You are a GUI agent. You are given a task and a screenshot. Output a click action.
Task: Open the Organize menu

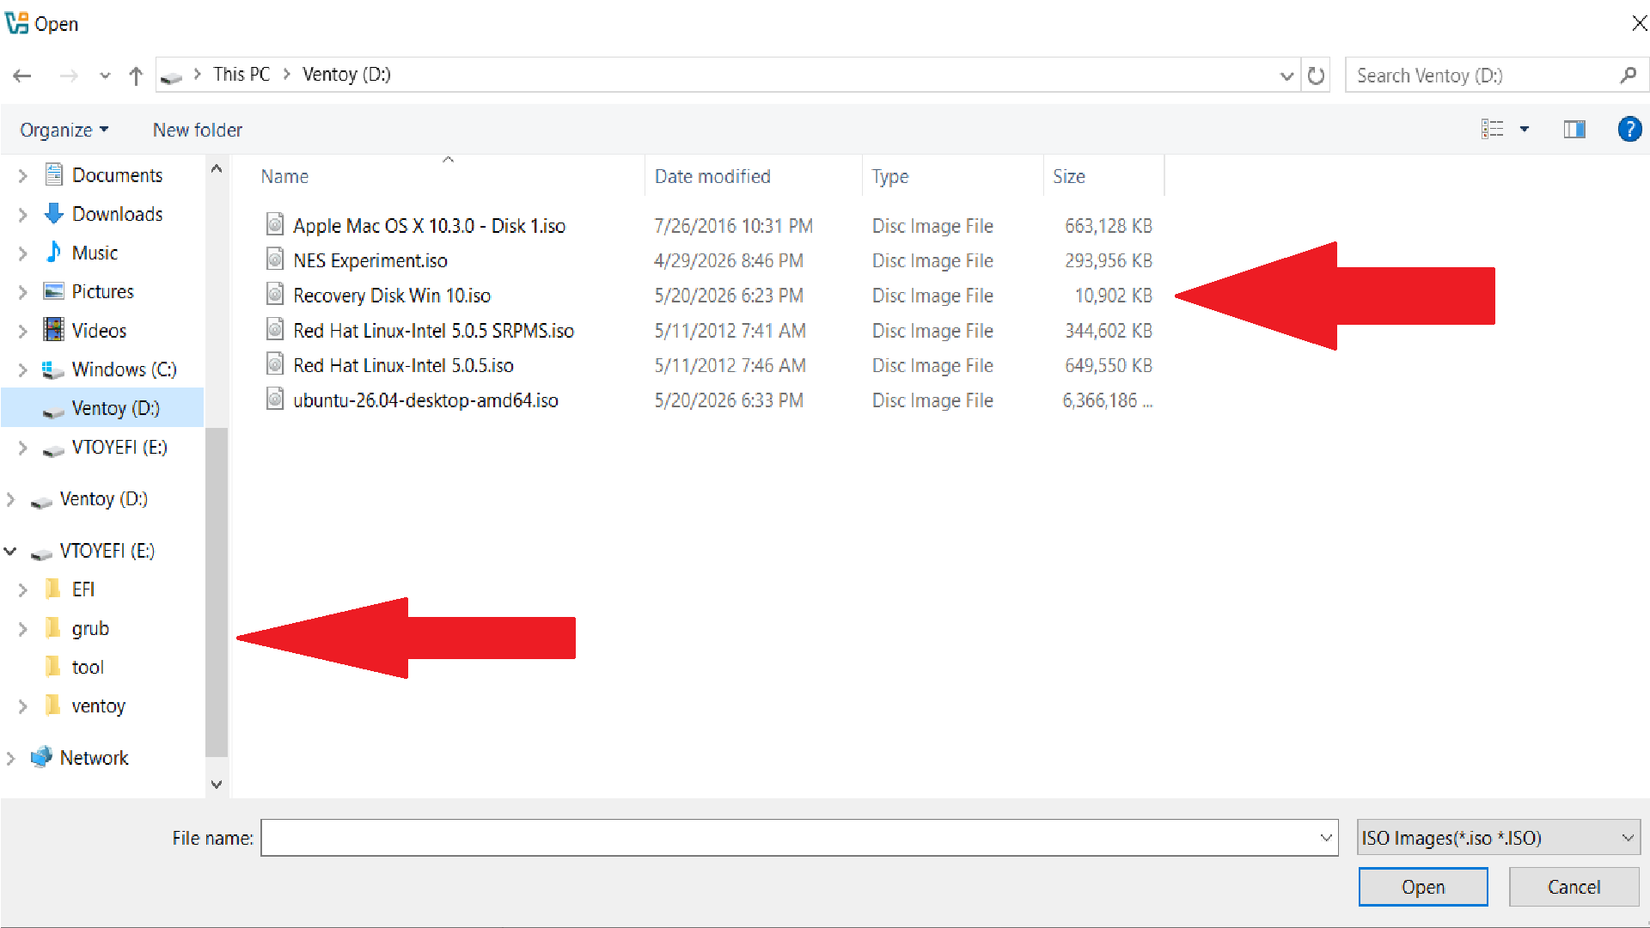(x=64, y=130)
